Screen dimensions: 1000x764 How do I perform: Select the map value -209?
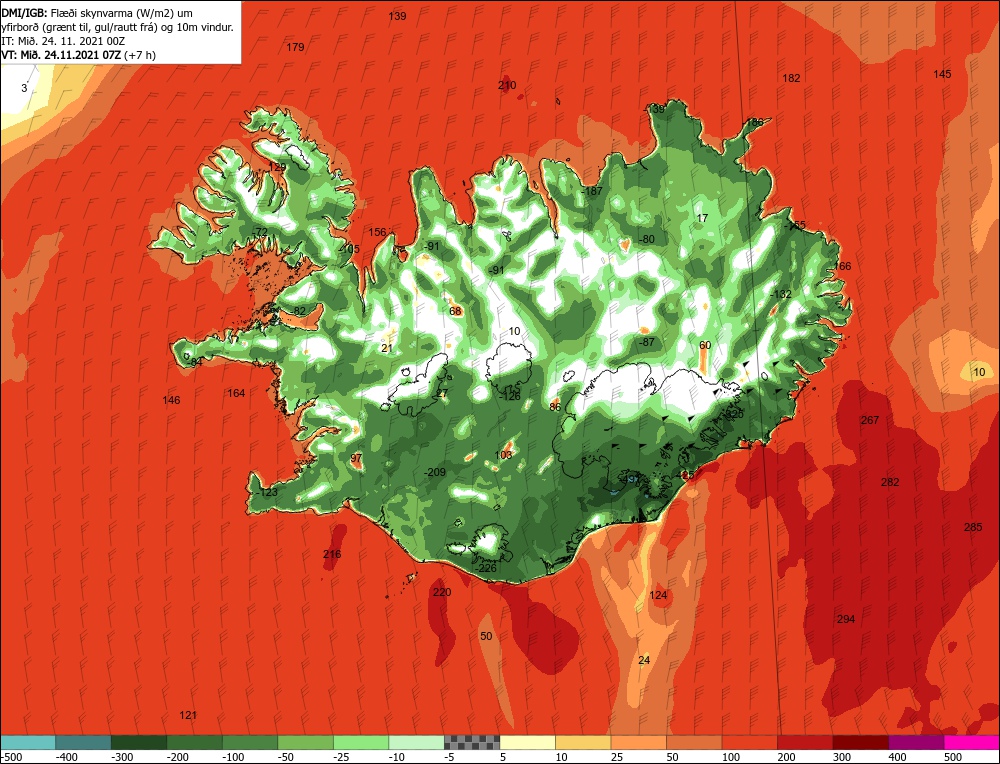pos(435,473)
